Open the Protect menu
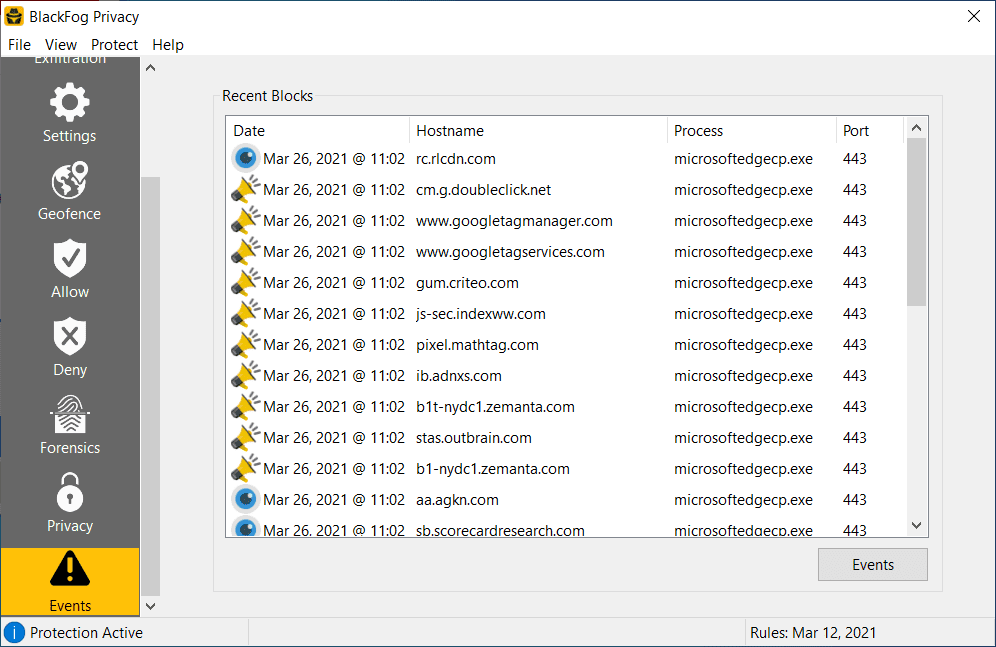Viewport: 996px width, 647px height. pyautogui.click(x=114, y=45)
